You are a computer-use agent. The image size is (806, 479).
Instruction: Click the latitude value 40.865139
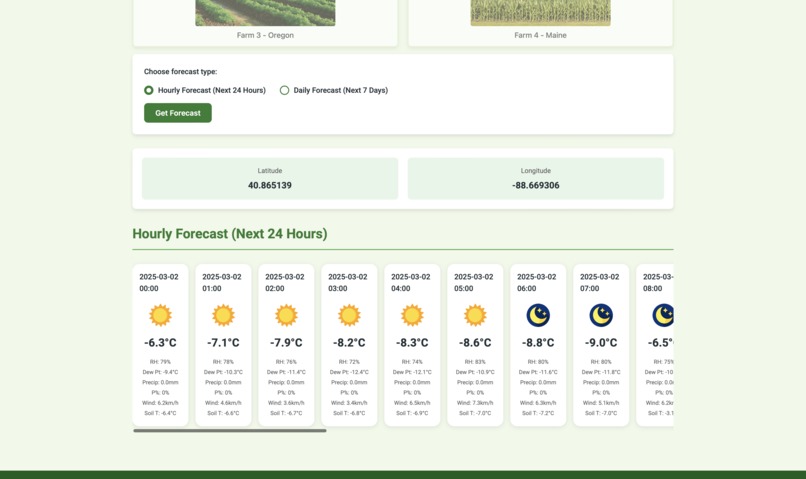coord(270,185)
